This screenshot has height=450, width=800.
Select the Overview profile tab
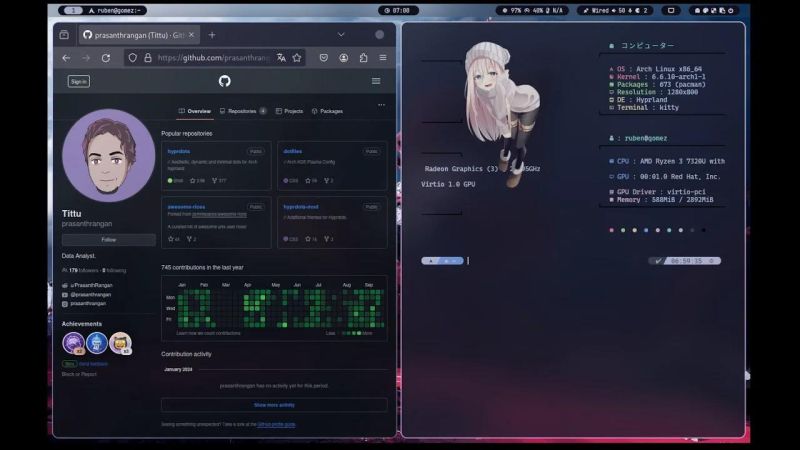pos(194,111)
